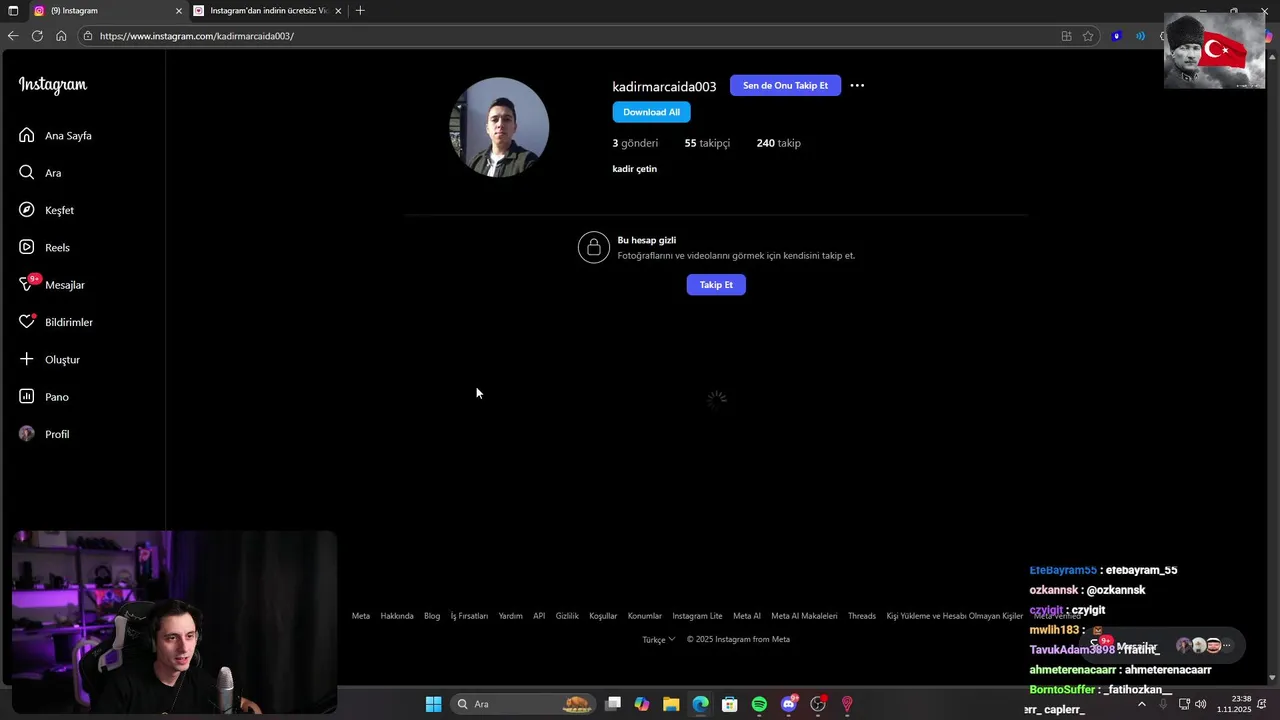Open Ana Sayfa home icon in sidebar
Image resolution: width=1280 pixels, height=720 pixels.
[x=27, y=135]
